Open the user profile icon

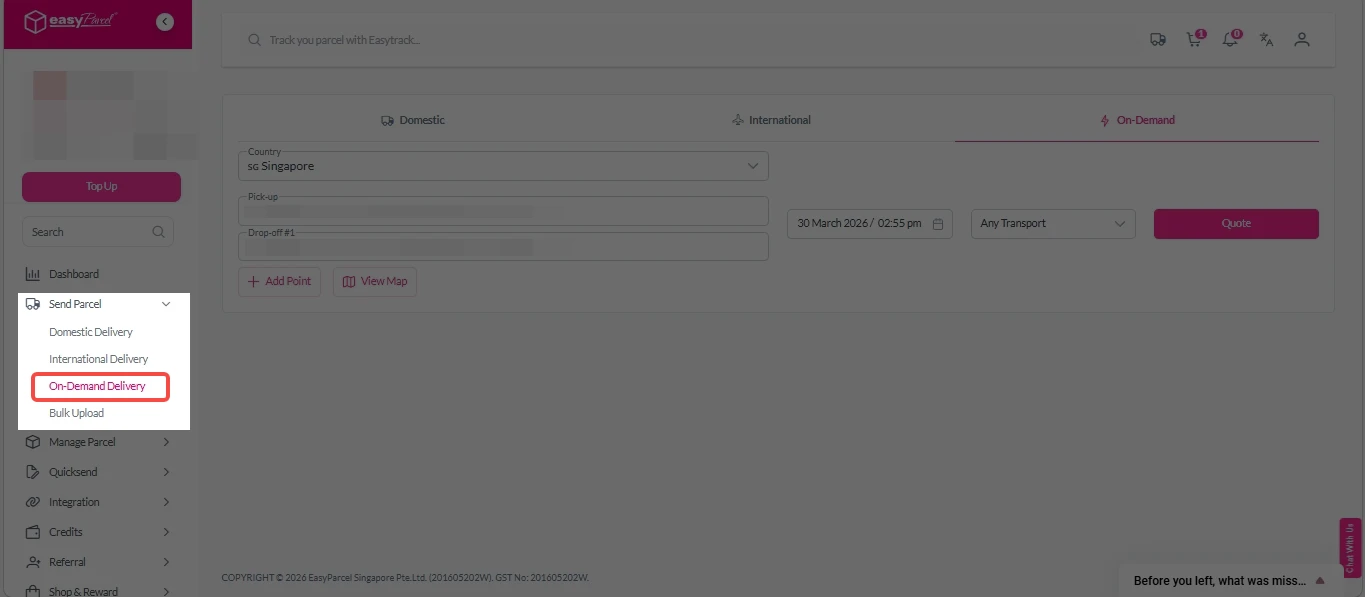click(x=1301, y=40)
